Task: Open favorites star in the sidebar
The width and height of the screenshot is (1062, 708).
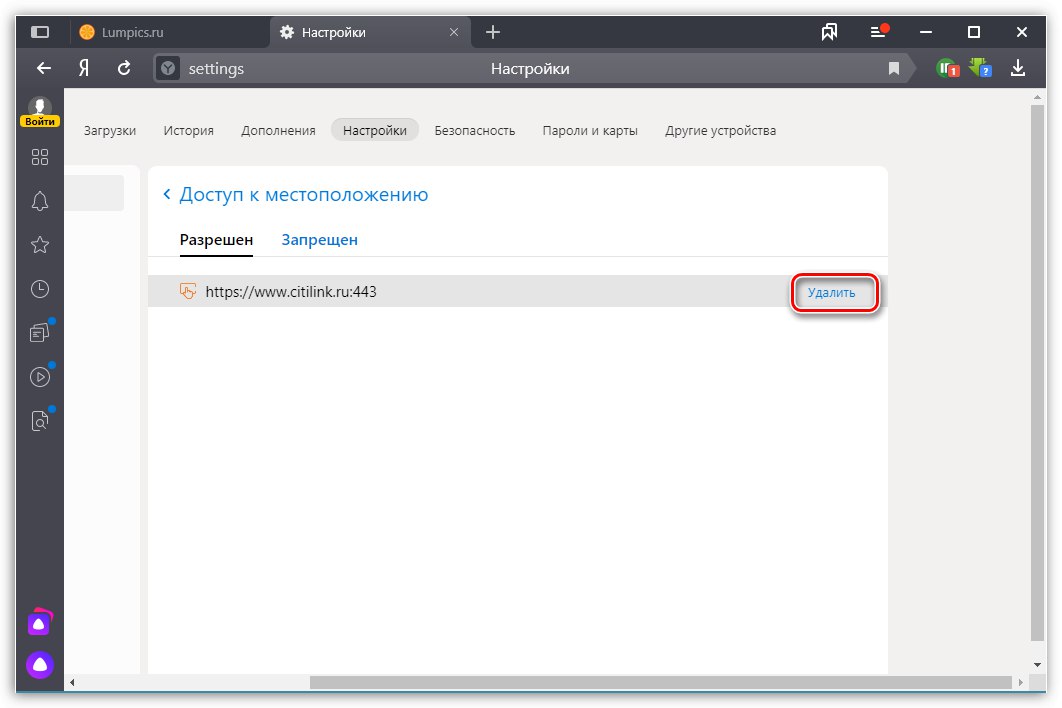Action: pos(40,245)
